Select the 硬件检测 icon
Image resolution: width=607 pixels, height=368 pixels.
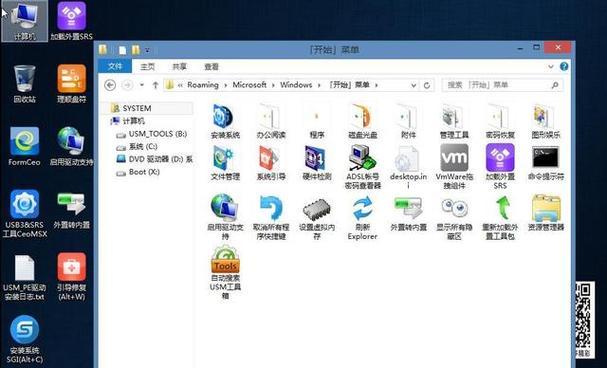(x=317, y=163)
